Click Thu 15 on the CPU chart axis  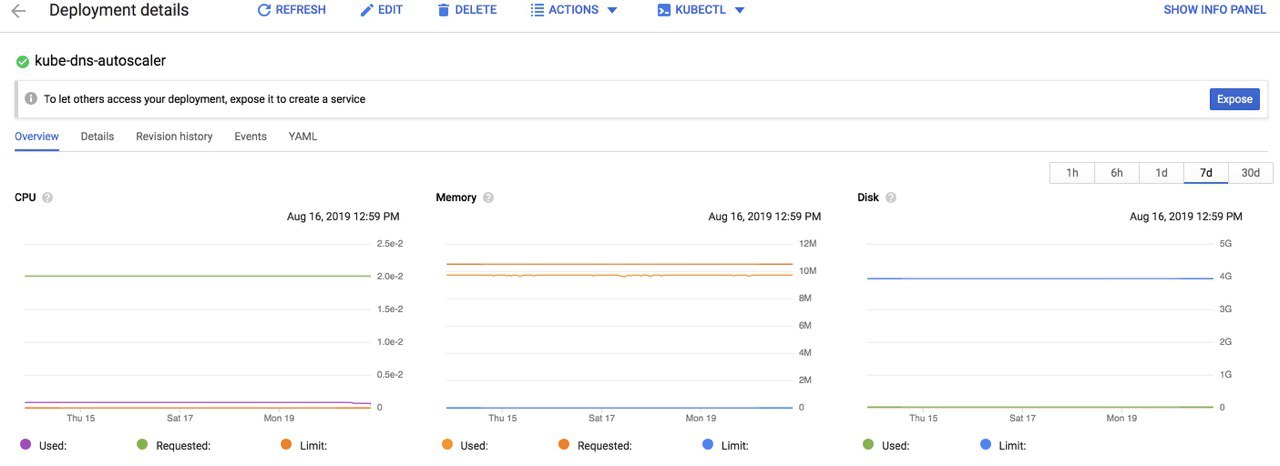81,418
